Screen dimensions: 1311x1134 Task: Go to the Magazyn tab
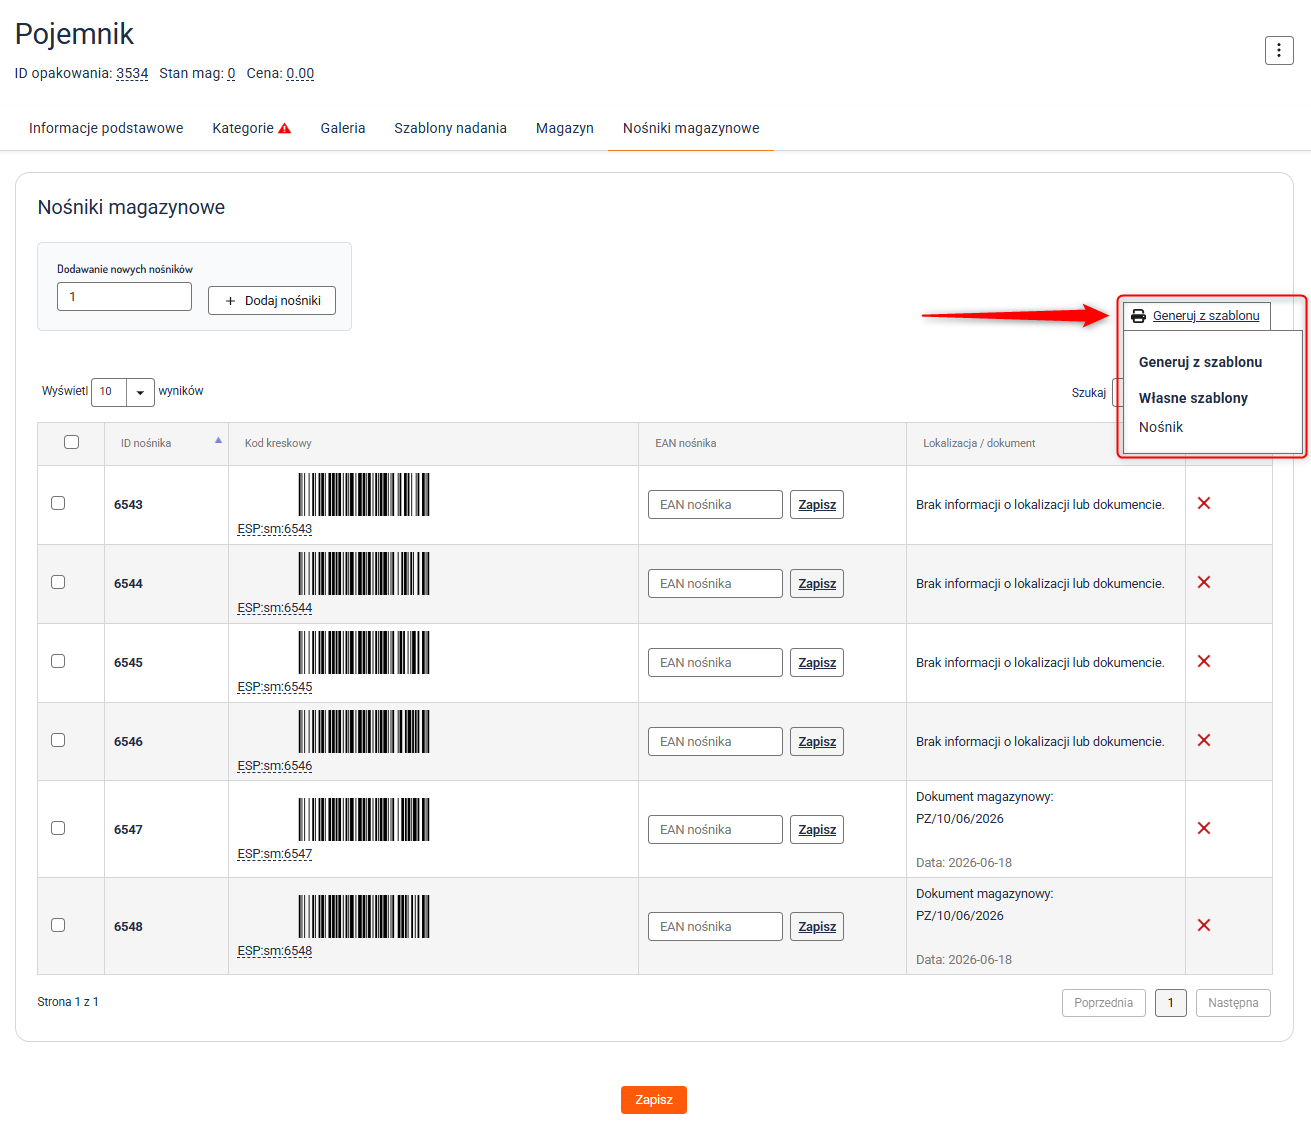pyautogui.click(x=565, y=128)
